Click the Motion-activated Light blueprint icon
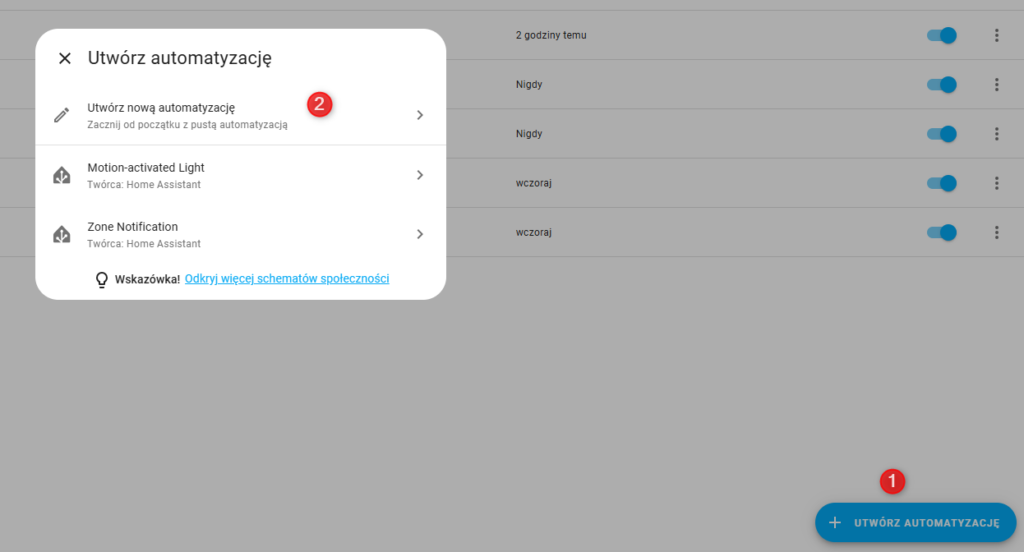The image size is (1024, 552). 62,175
